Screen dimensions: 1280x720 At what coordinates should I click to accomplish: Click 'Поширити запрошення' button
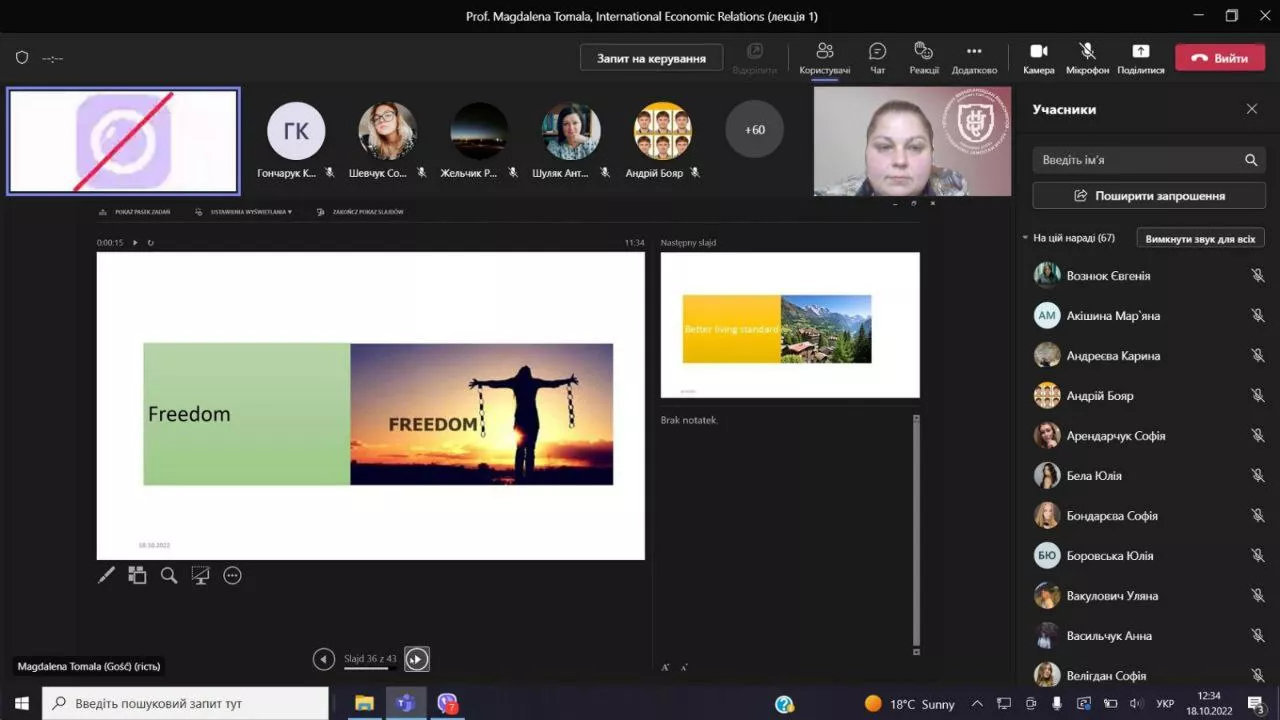1149,196
